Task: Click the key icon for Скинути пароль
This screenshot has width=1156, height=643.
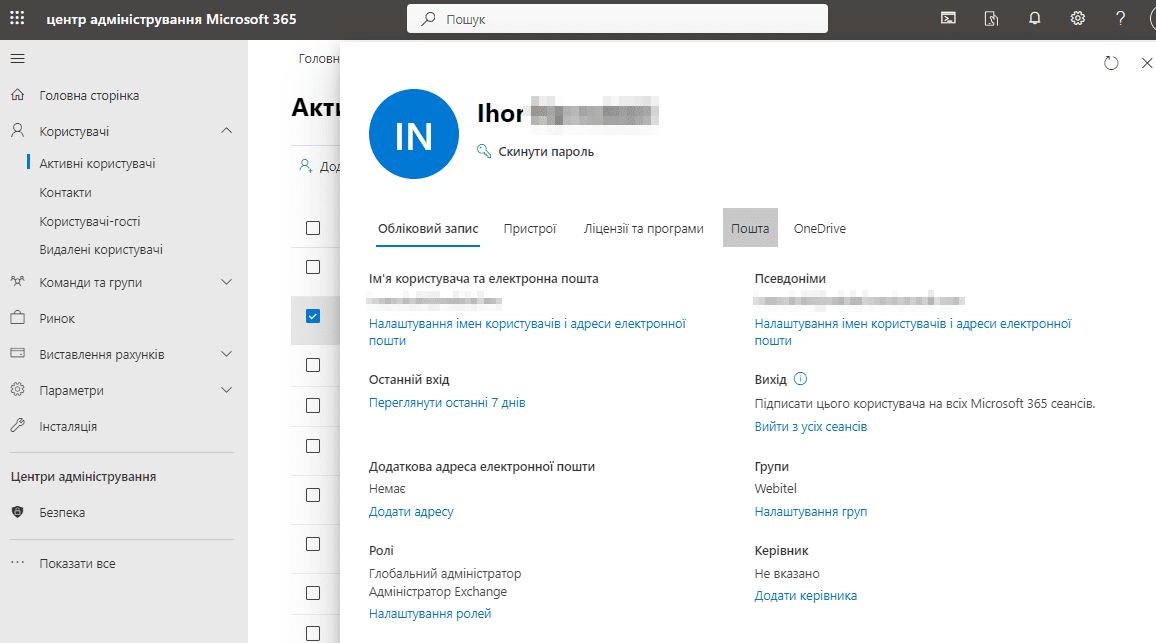Action: [x=484, y=151]
